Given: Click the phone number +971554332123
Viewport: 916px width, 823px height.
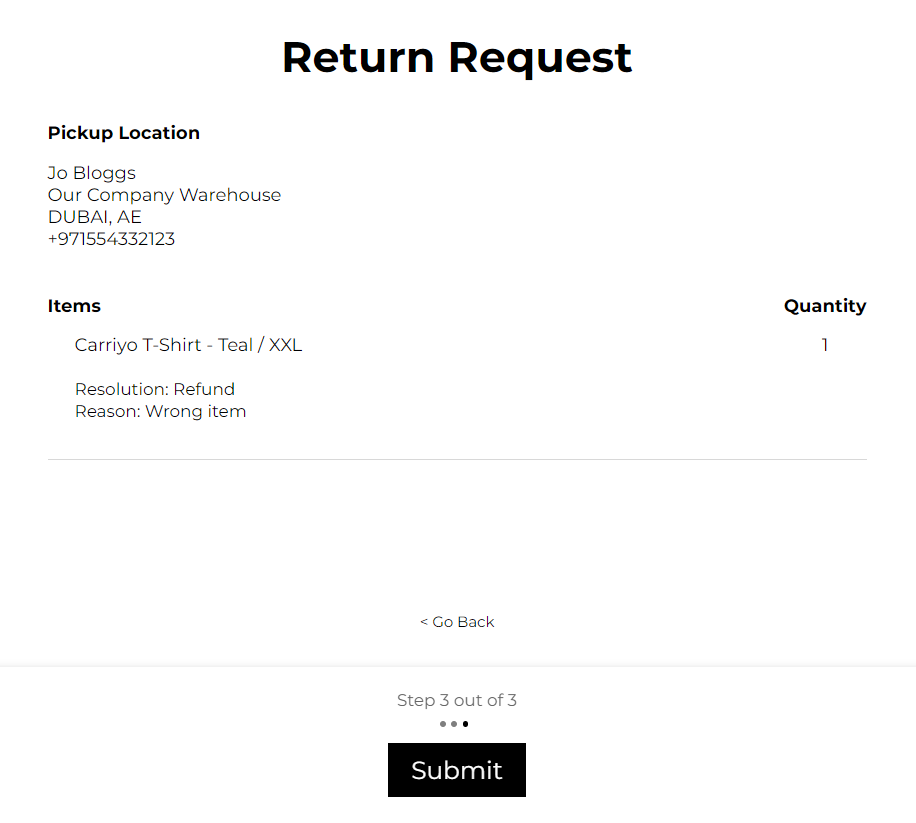Looking at the screenshot, I should click(x=111, y=239).
